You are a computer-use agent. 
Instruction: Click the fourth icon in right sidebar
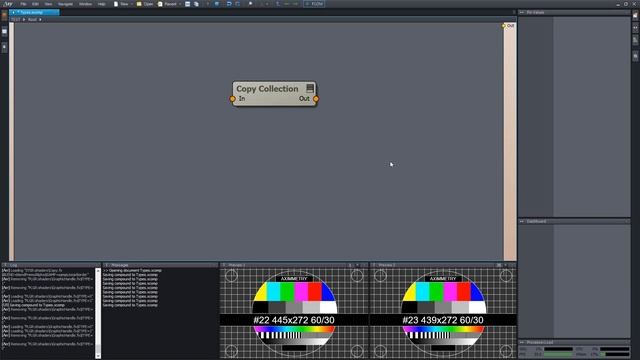(x=636, y=56)
